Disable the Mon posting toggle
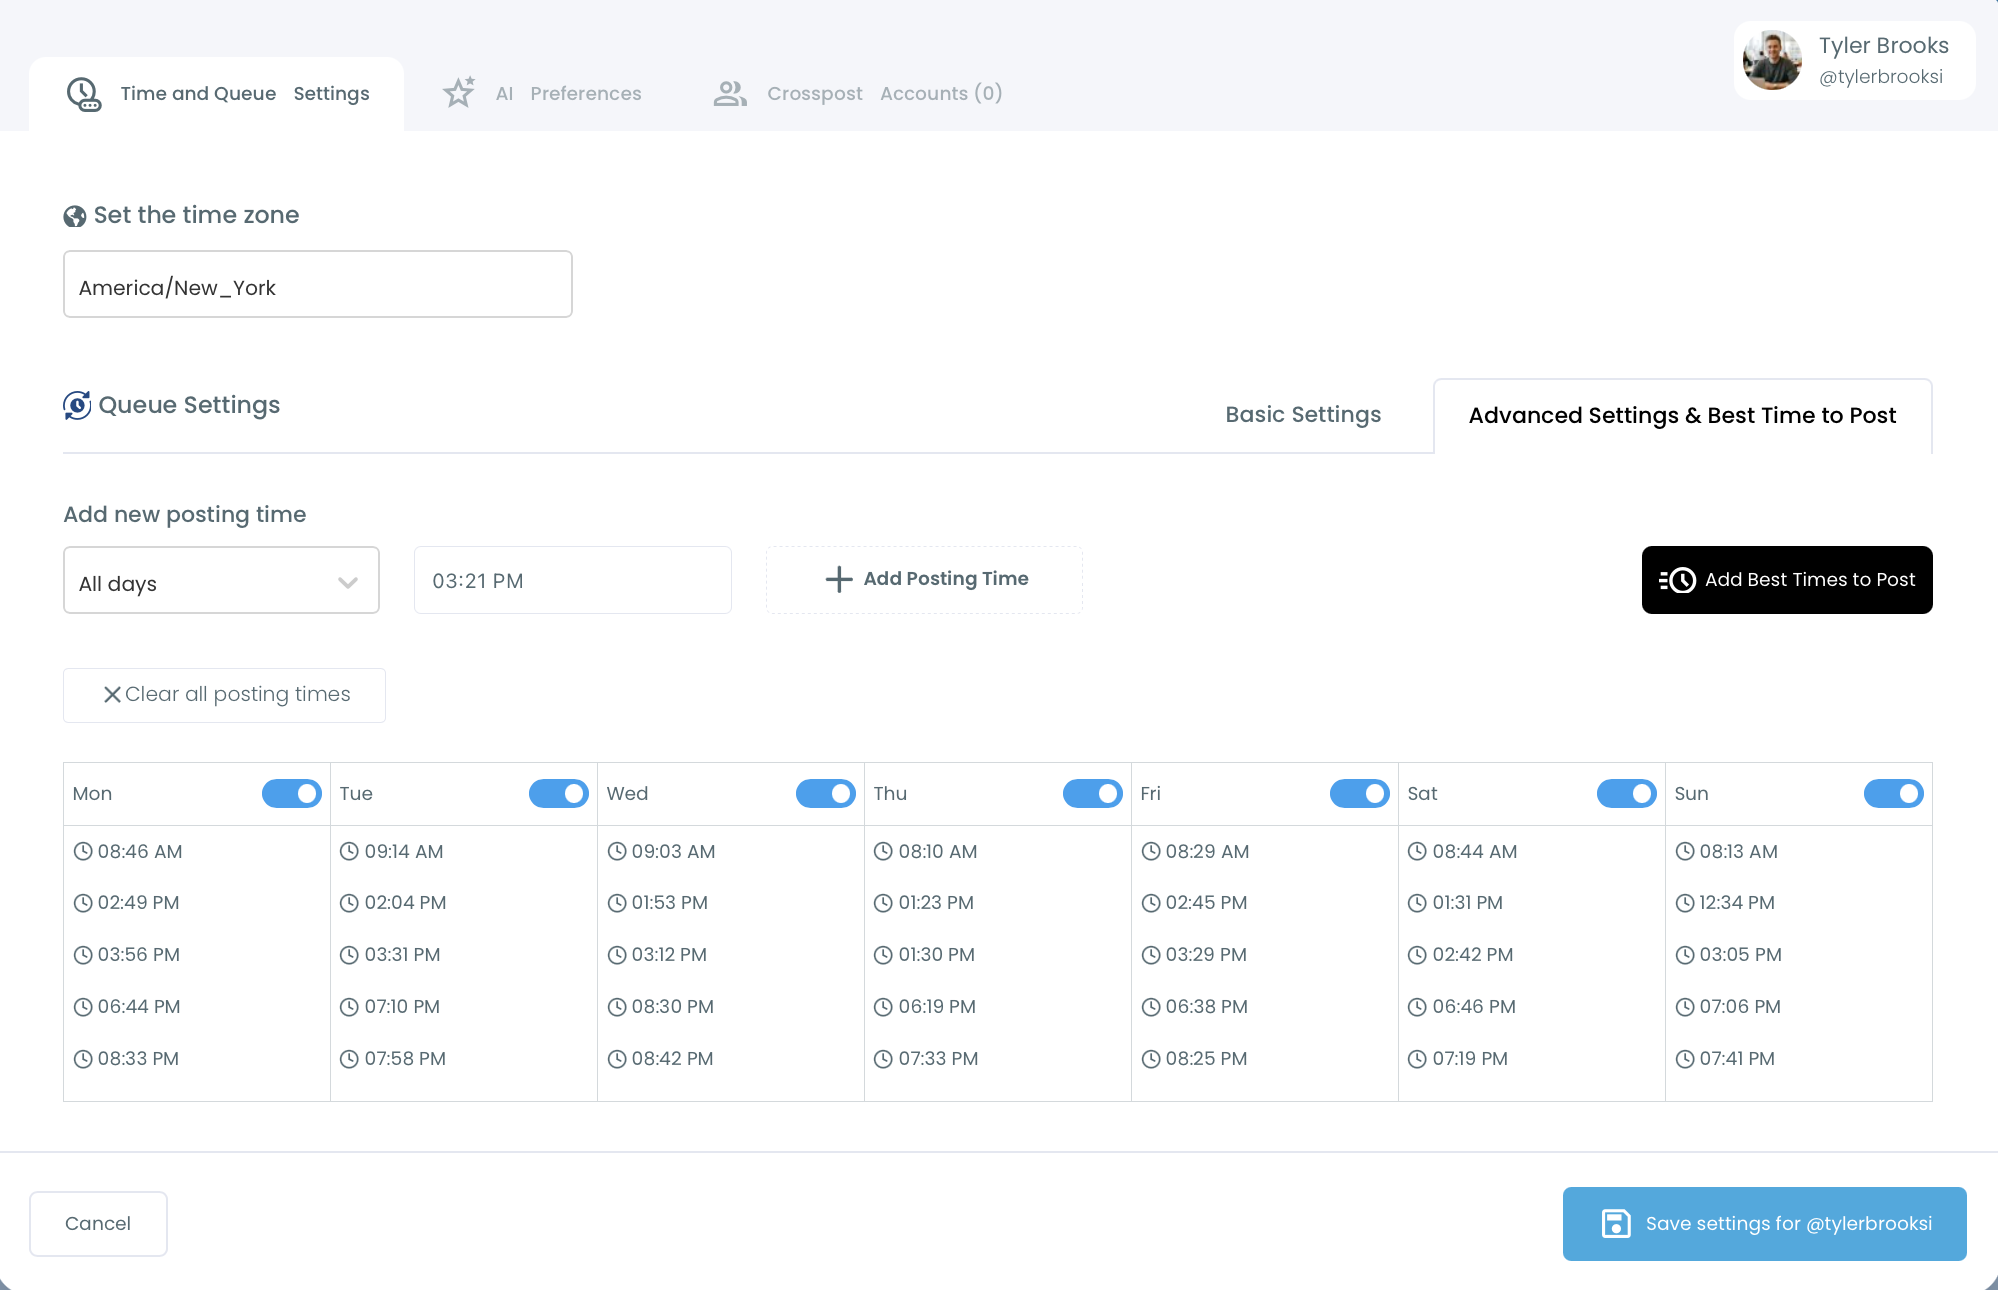This screenshot has width=1998, height=1290. tap(292, 794)
